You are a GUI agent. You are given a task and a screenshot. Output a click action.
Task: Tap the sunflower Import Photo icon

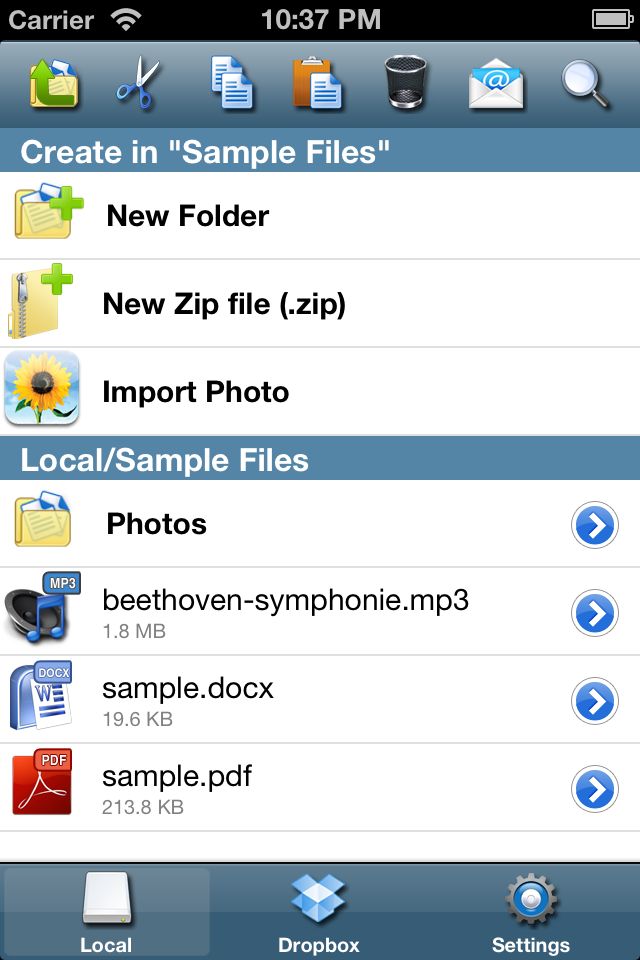(42, 388)
